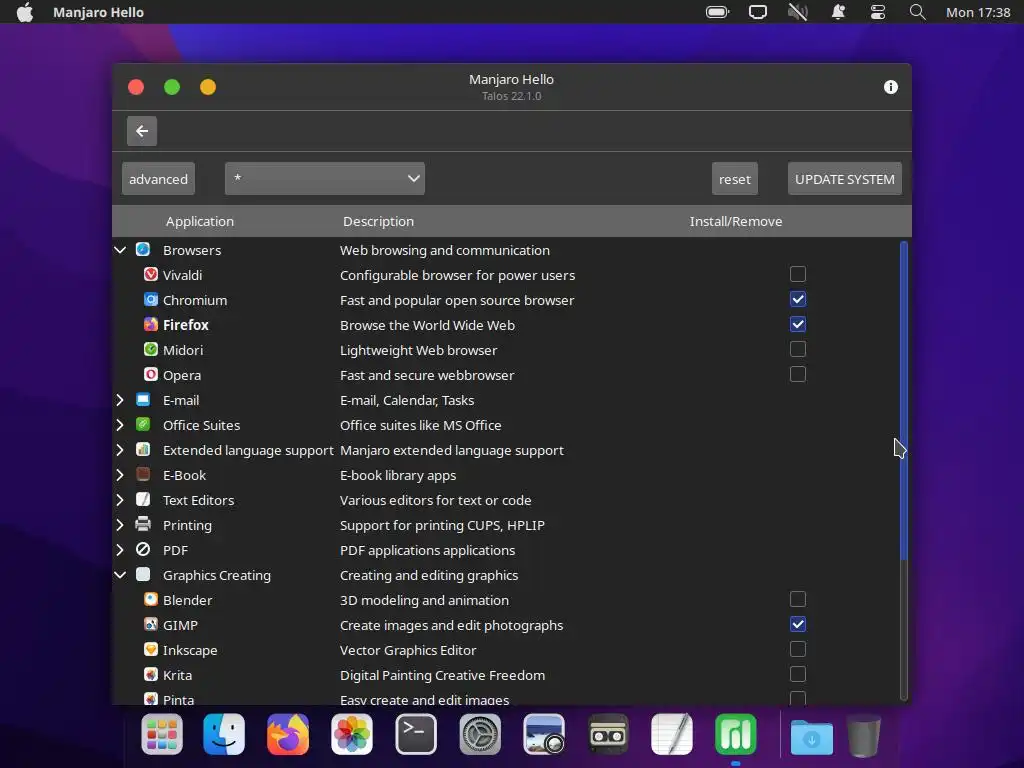Image resolution: width=1024 pixels, height=768 pixels.
Task: Open the Trash in the dock
Action: pos(864,736)
